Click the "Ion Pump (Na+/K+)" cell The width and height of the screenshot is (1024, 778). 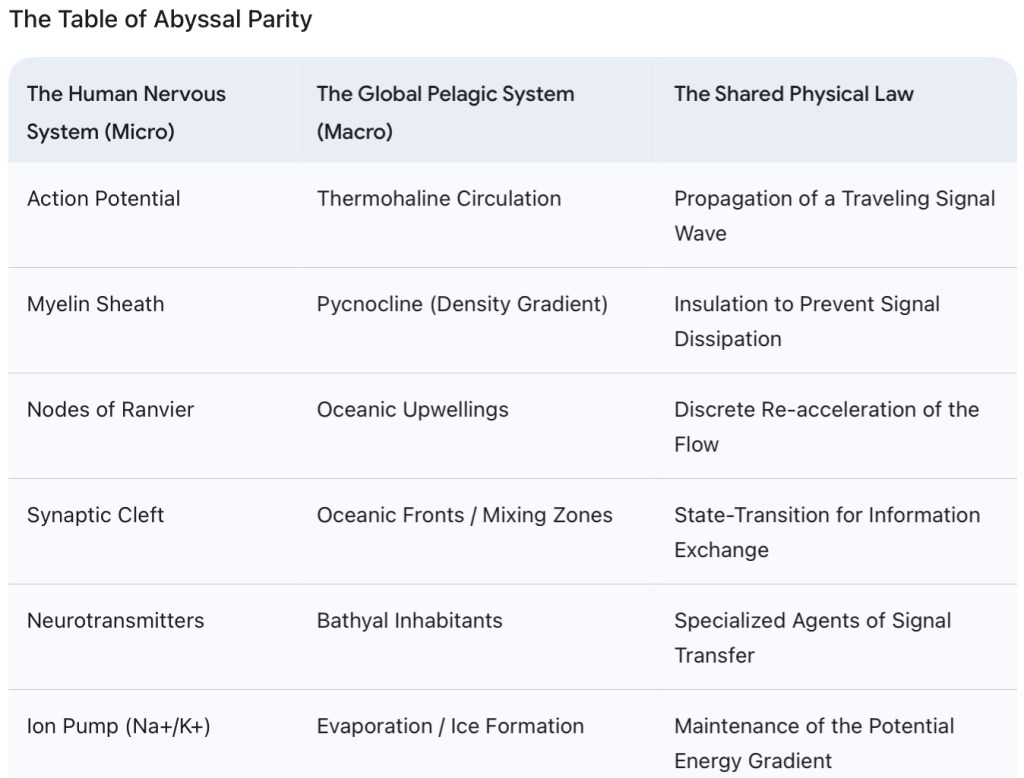tap(119, 726)
